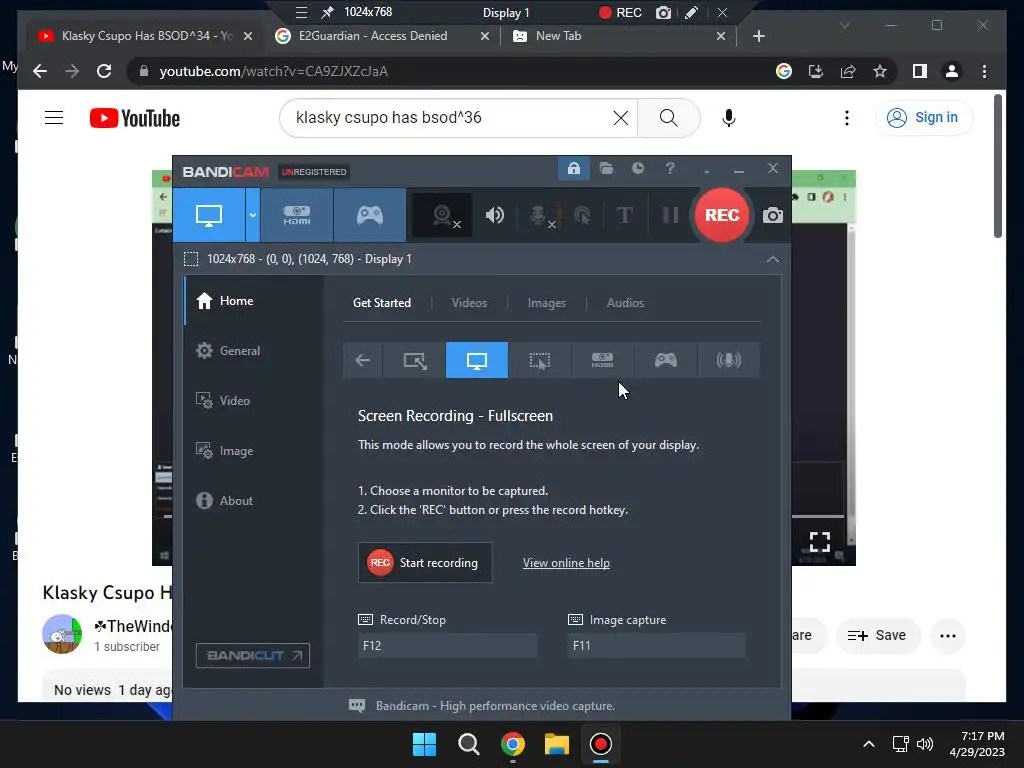Viewport: 1024px width, 768px height.
Task: Select audio only recording mode icon
Action: click(x=729, y=360)
